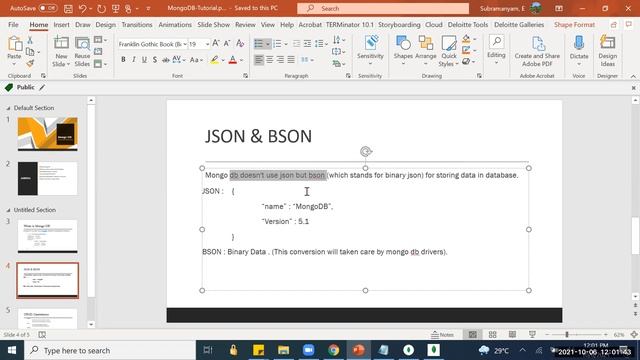Switch to the Slide Show tab
640x360 pixels.
coord(213,24)
